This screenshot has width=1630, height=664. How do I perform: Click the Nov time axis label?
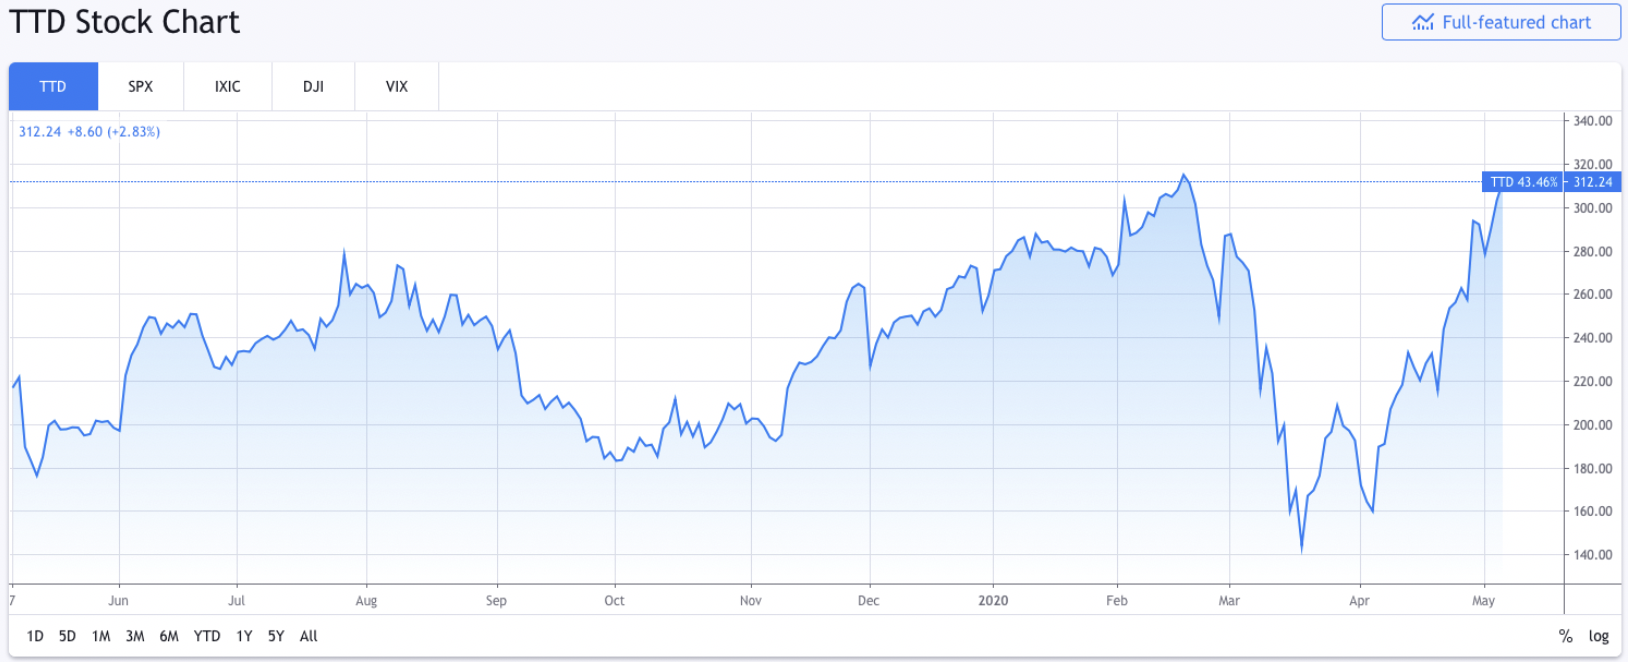750,601
